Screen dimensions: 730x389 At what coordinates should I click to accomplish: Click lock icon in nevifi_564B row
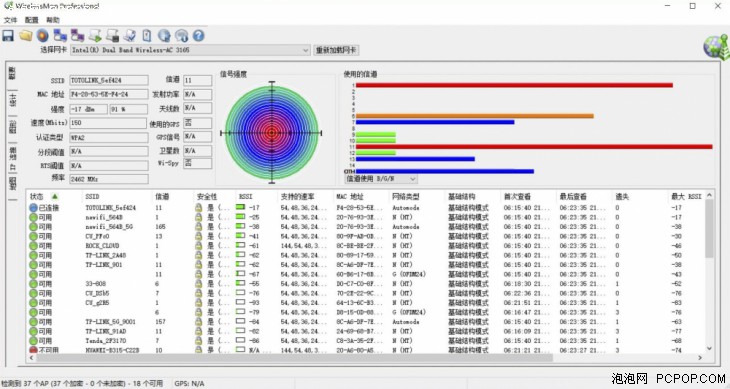198,217
